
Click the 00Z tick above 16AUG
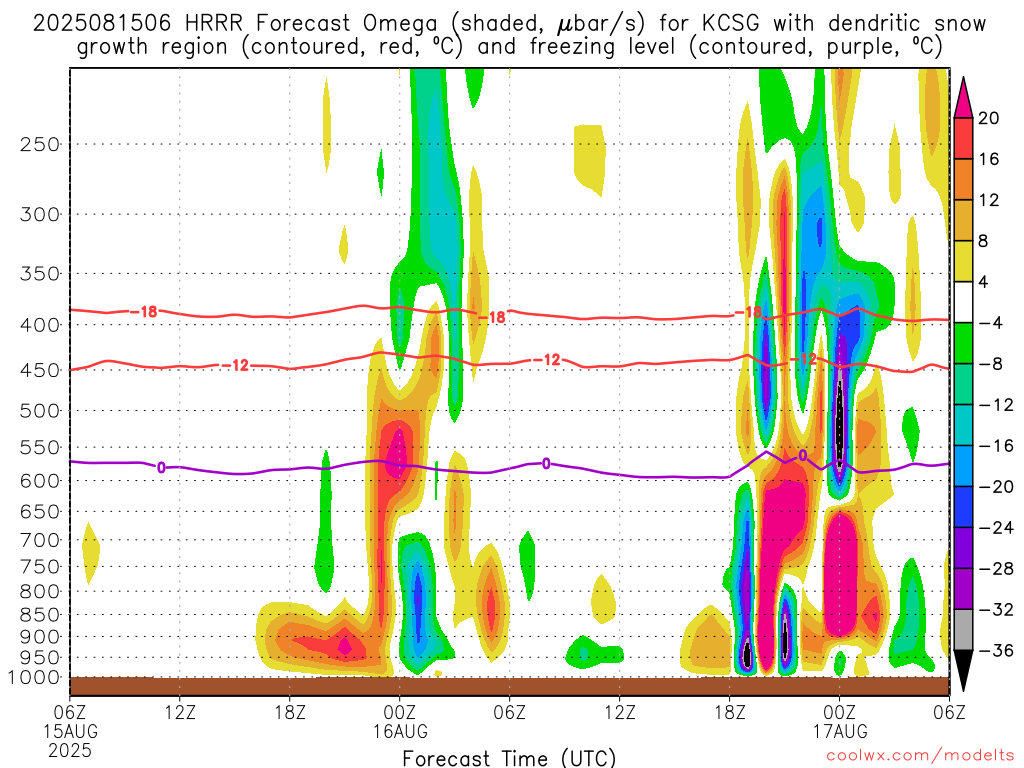click(x=400, y=712)
